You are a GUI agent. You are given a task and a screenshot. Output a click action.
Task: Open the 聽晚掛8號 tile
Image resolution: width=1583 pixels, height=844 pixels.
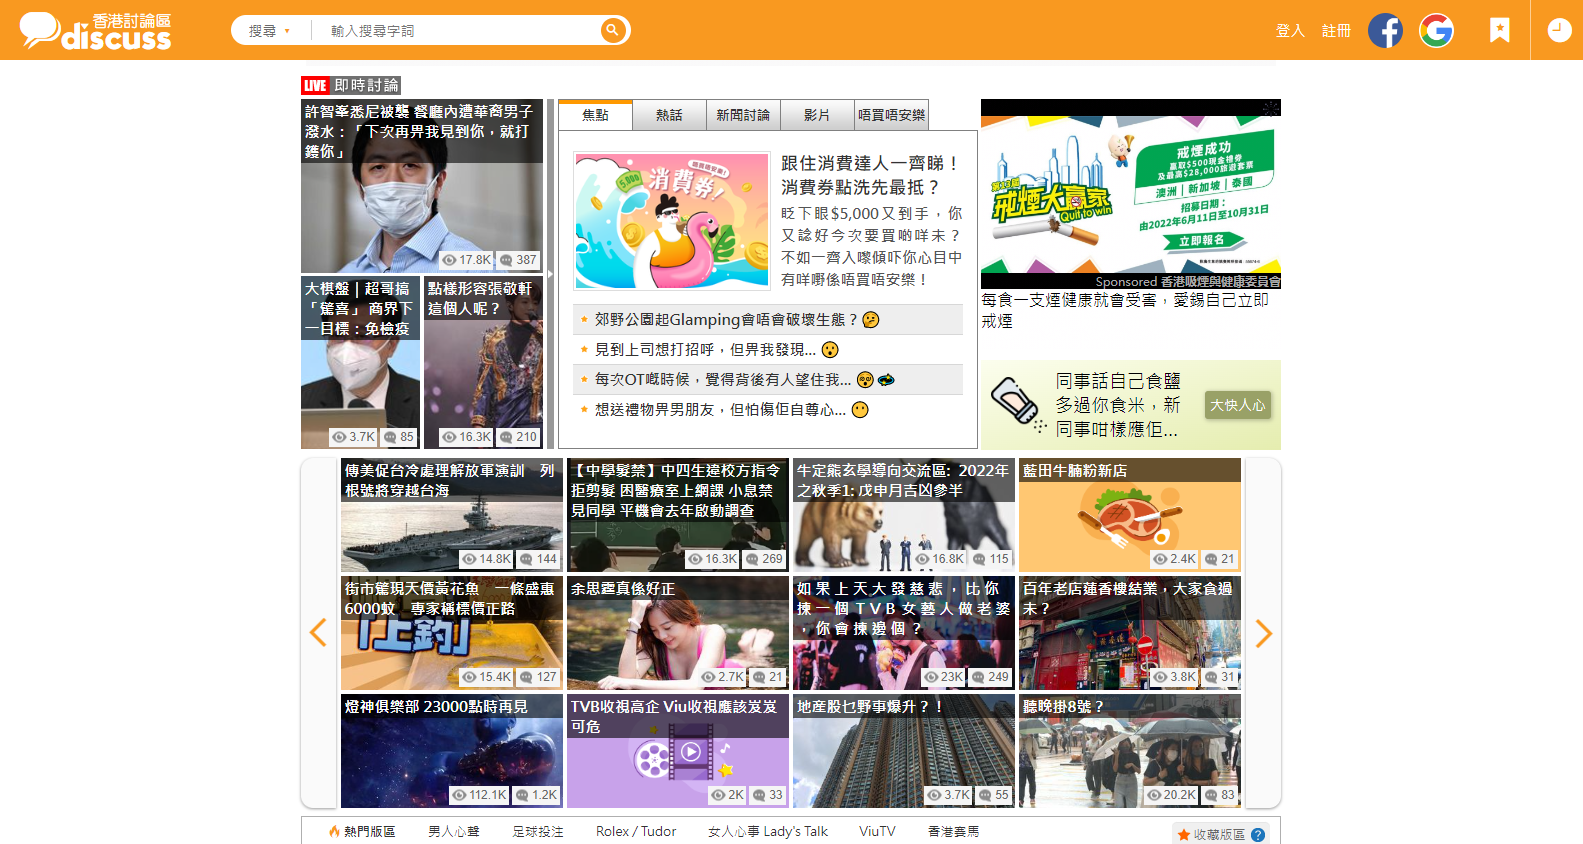(1130, 751)
